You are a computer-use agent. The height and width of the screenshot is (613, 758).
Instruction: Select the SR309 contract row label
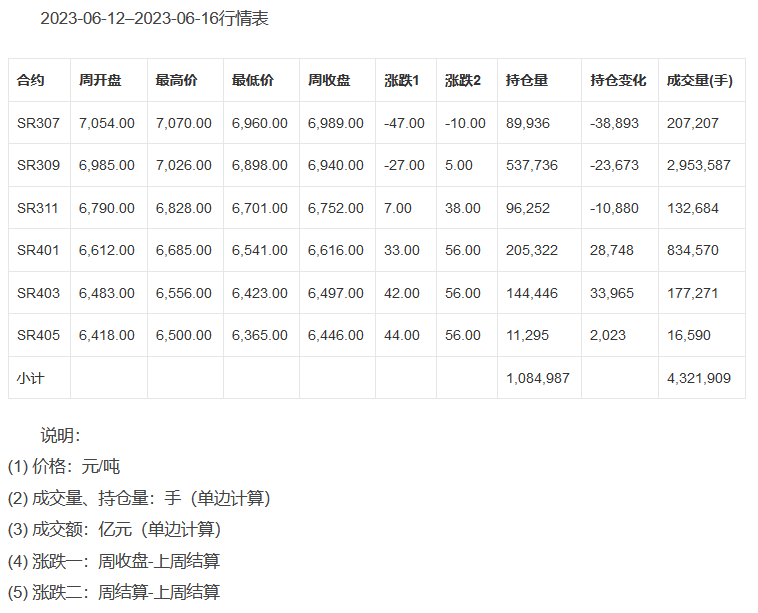pyautogui.click(x=38, y=165)
